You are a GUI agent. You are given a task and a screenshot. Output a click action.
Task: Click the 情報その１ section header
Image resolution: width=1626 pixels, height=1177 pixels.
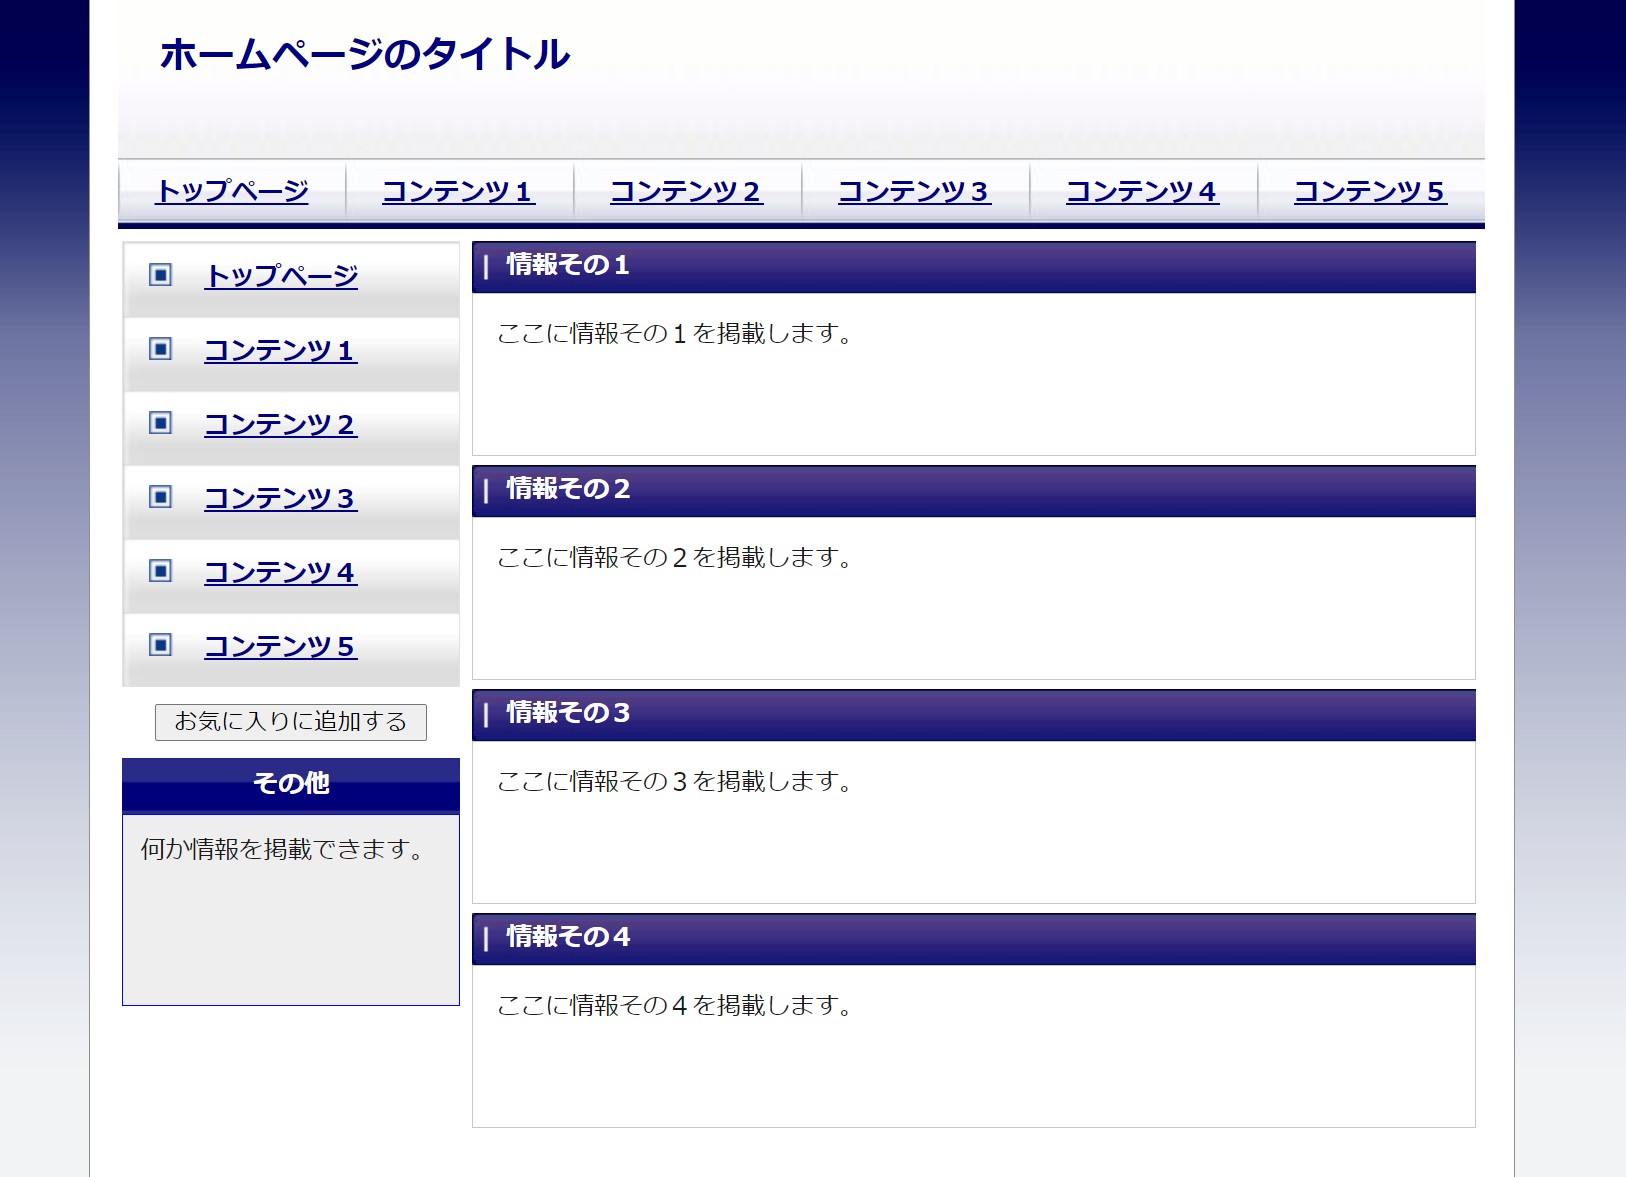pyautogui.click(x=568, y=265)
